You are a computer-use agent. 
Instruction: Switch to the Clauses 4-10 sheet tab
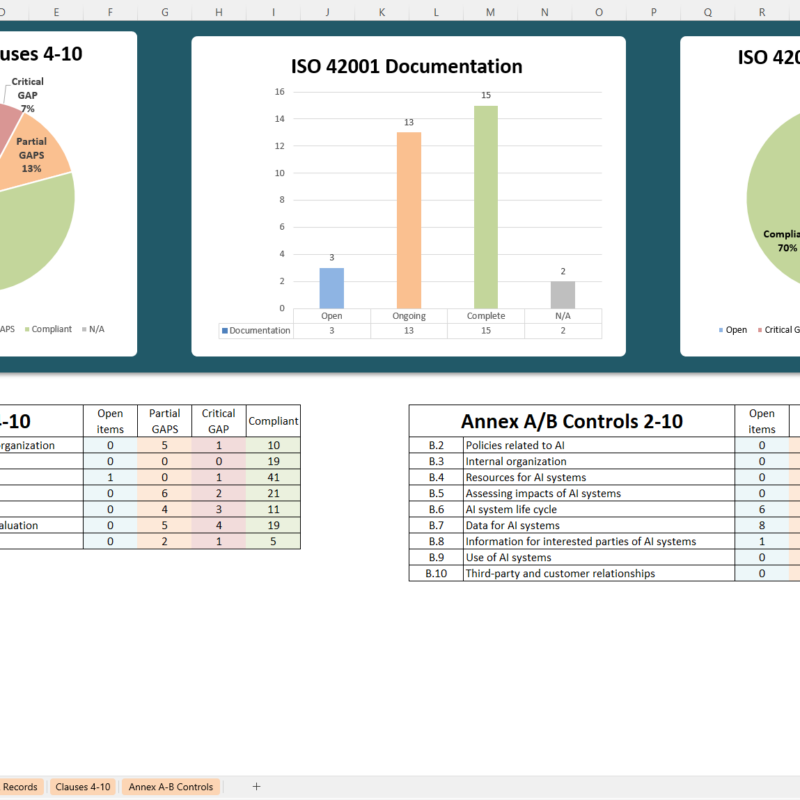tap(83, 787)
